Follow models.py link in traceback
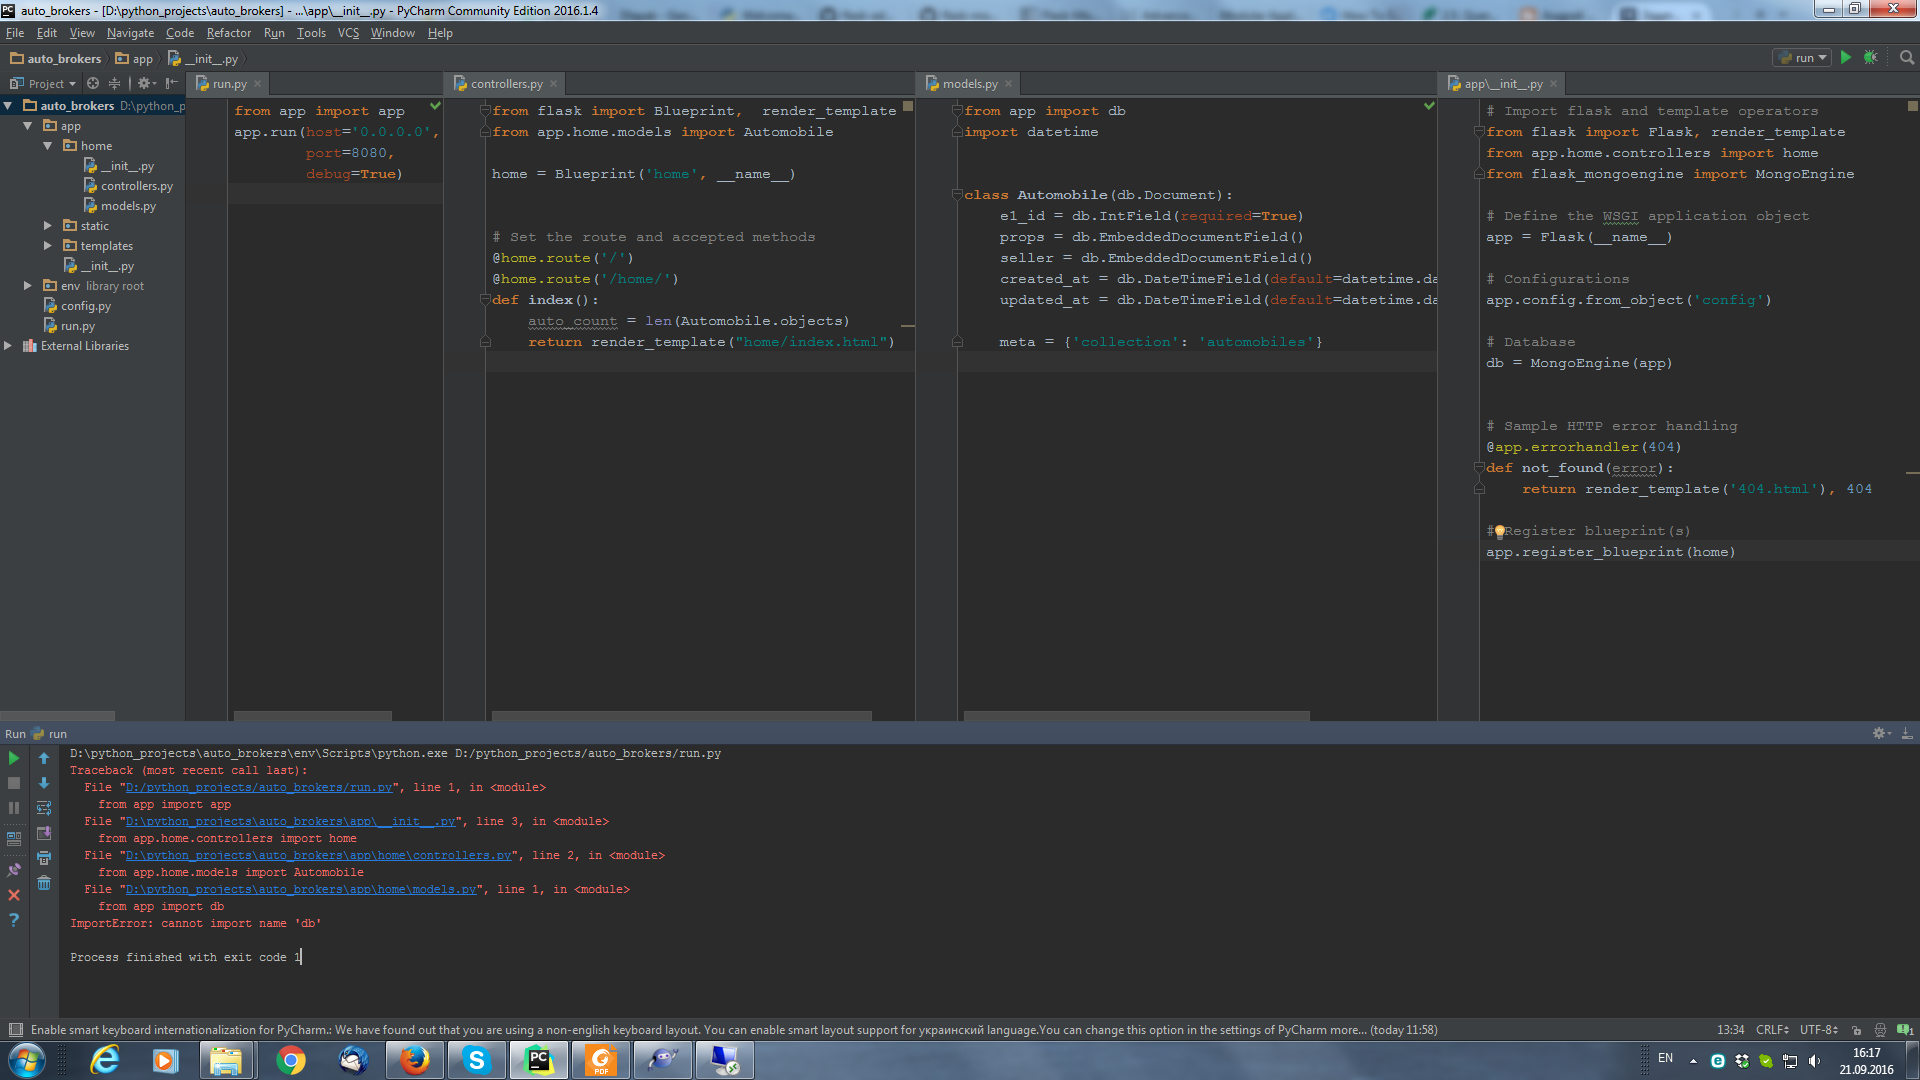Viewport: 1920px width, 1080px height. (301, 890)
